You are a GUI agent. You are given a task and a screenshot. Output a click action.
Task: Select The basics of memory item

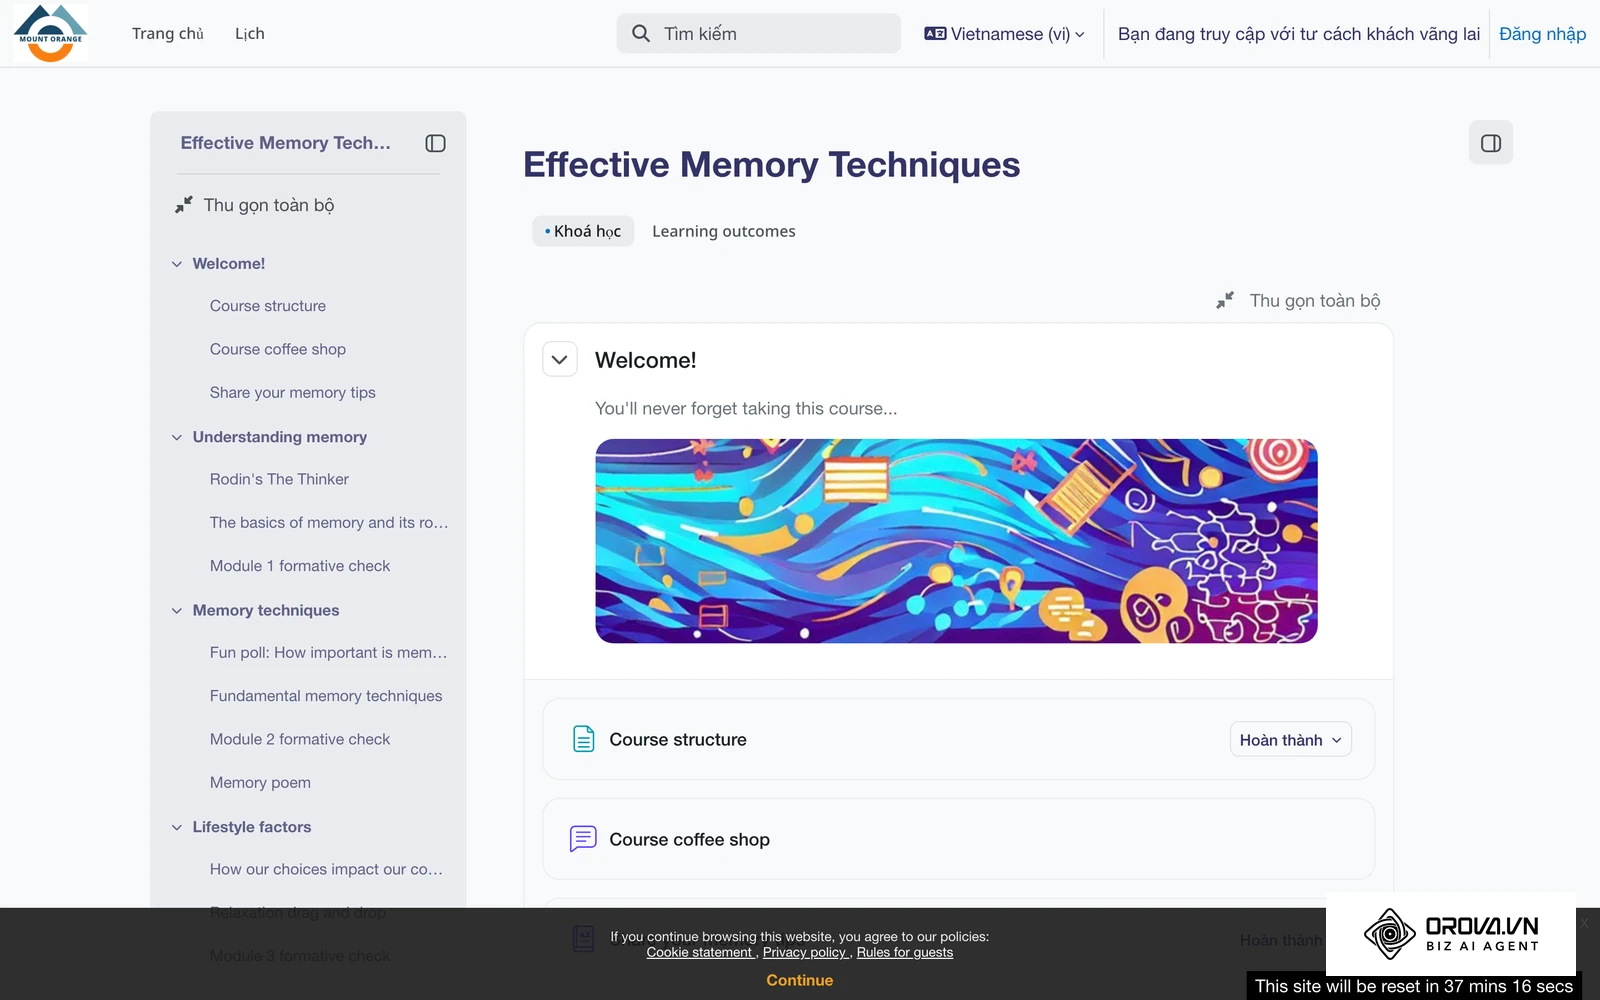[329, 522]
